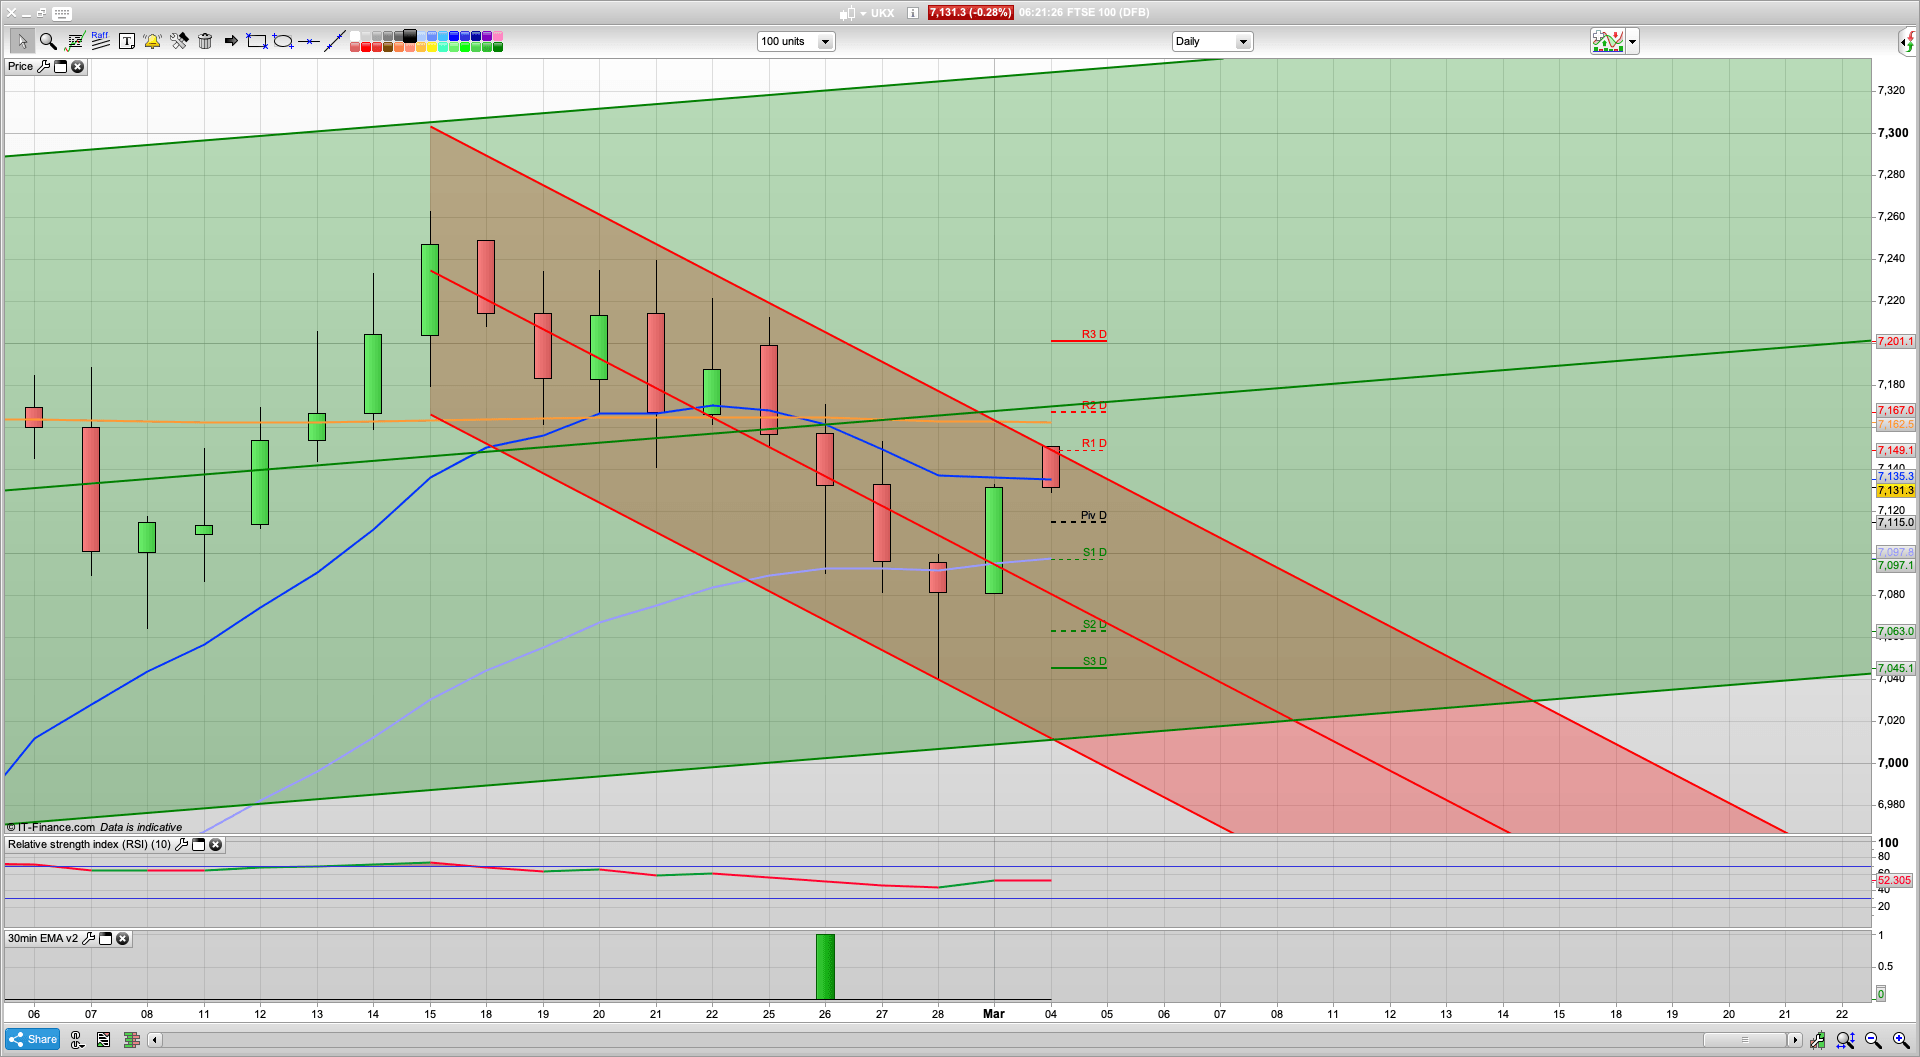1920x1057 pixels.
Task: Click the 7,201.1 price label
Action: (1895, 342)
